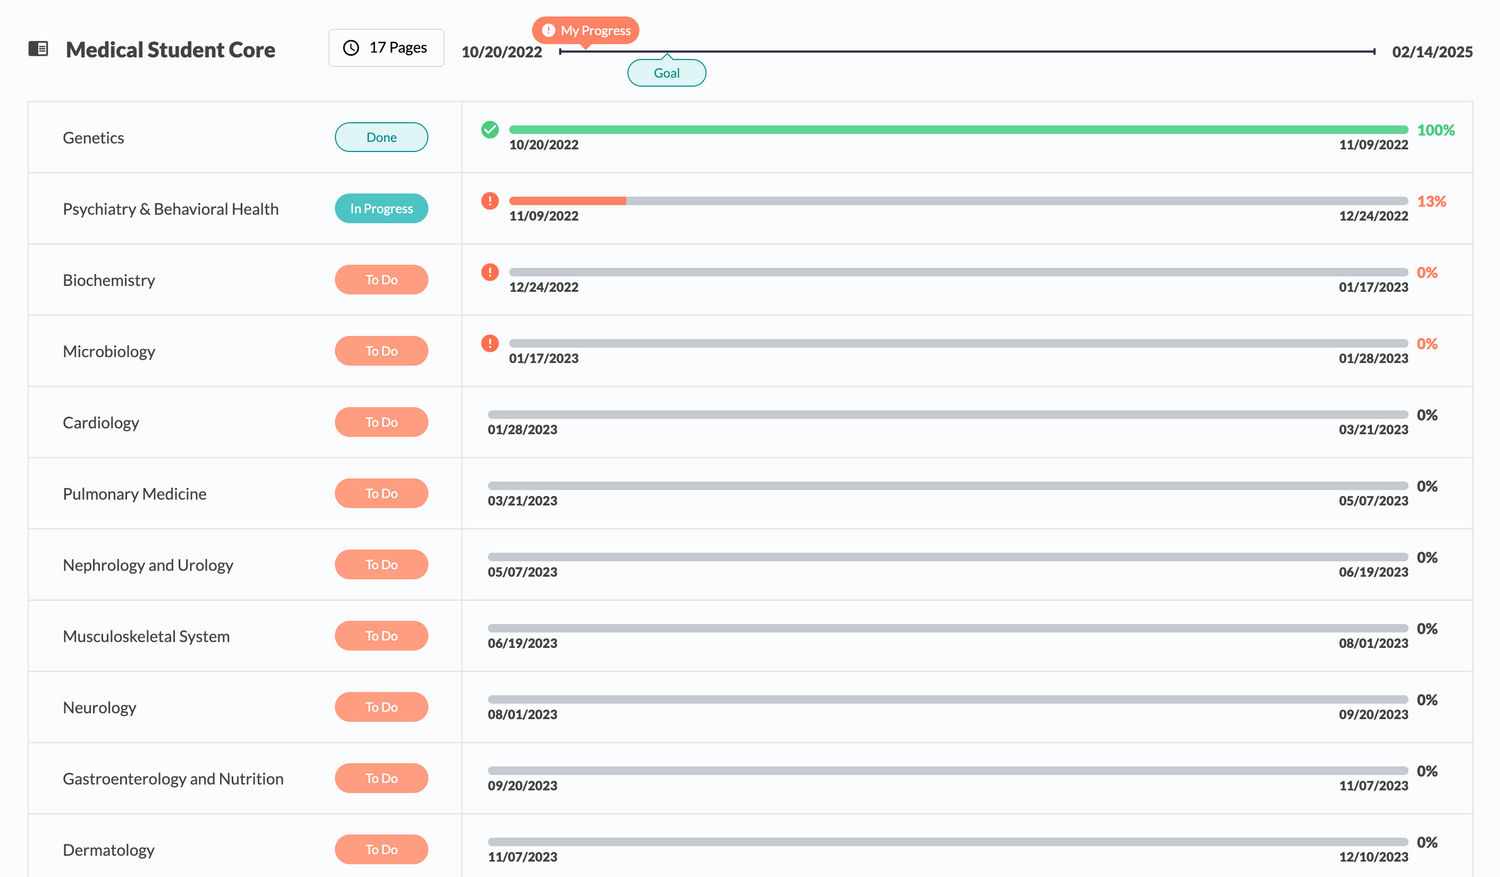Select the Goal marker on the timeline

tap(667, 72)
